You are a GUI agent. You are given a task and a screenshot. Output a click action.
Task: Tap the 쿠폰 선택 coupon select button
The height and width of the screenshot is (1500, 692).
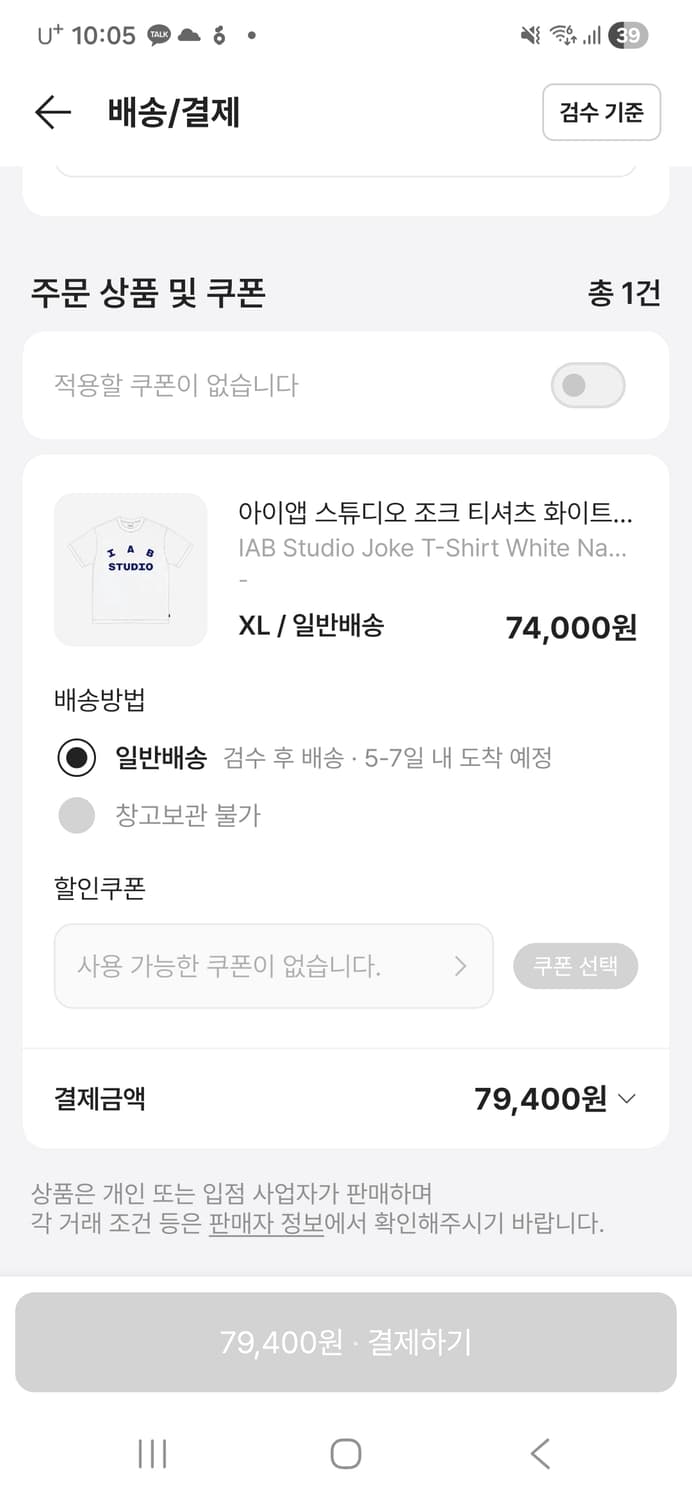(575, 965)
